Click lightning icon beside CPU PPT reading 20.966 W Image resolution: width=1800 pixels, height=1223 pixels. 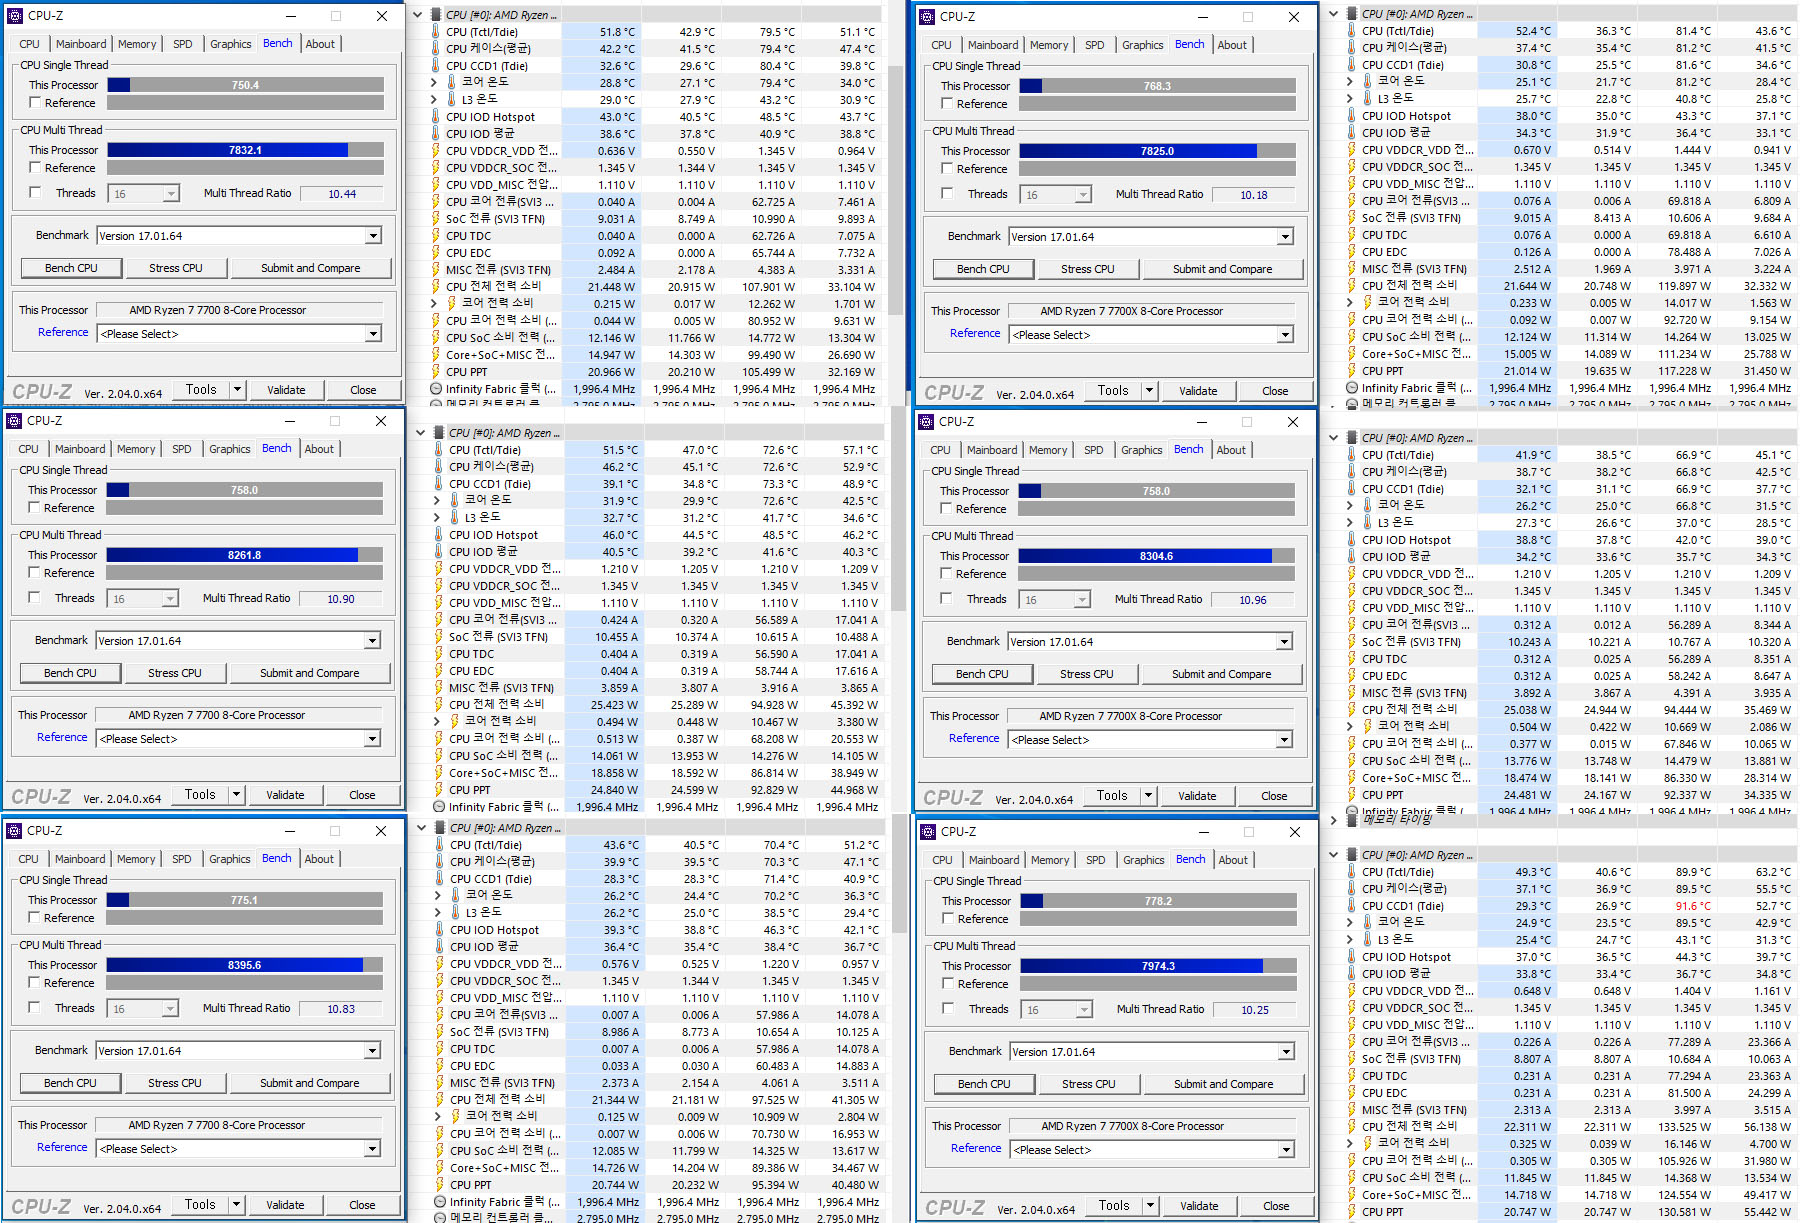436,372
